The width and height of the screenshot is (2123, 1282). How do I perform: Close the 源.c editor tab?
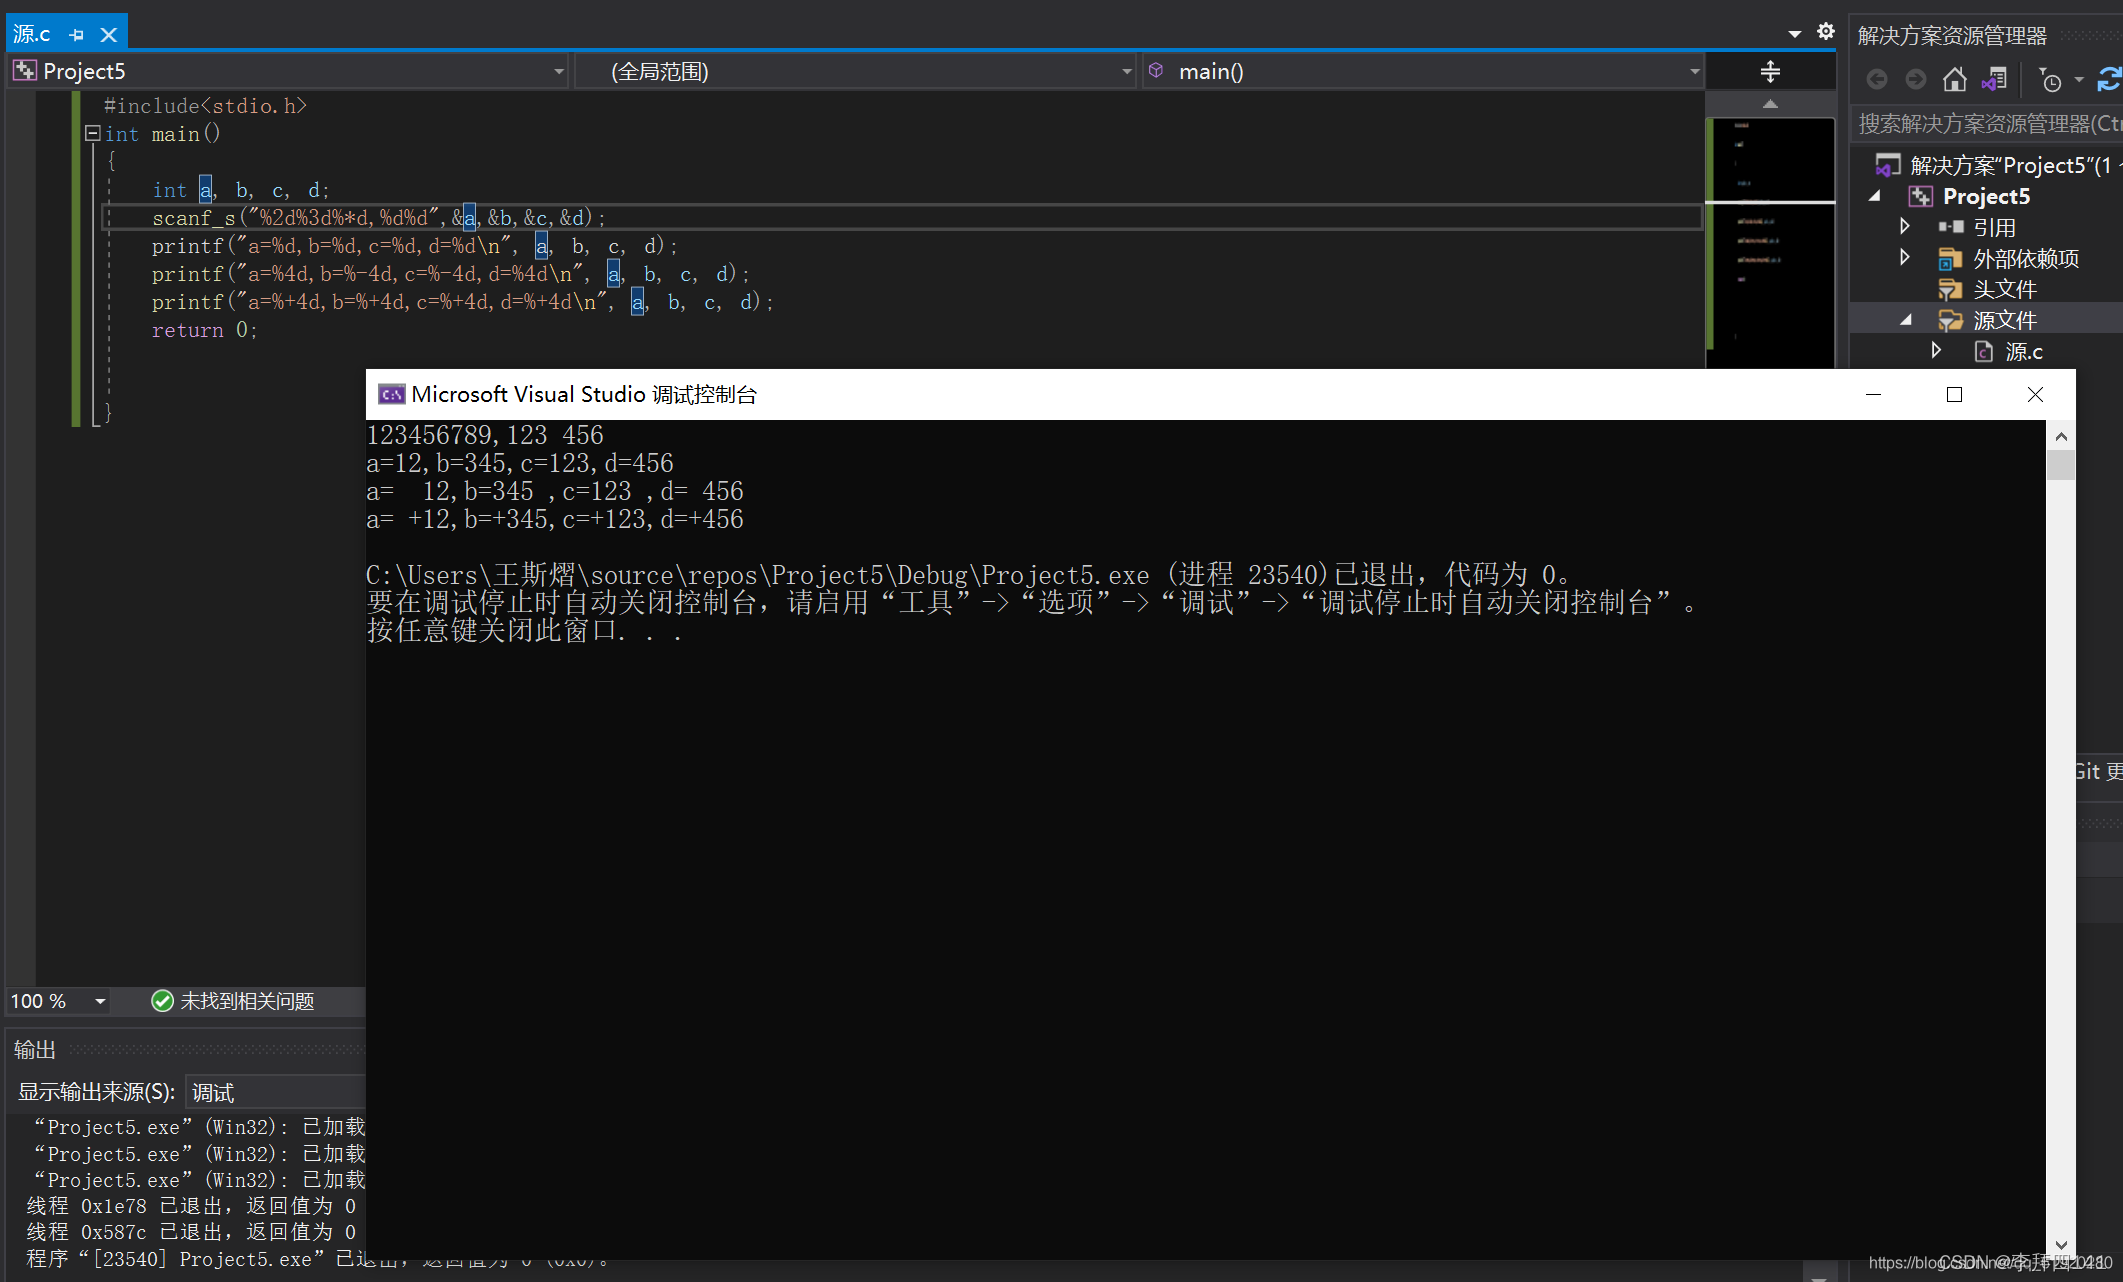[x=109, y=35]
